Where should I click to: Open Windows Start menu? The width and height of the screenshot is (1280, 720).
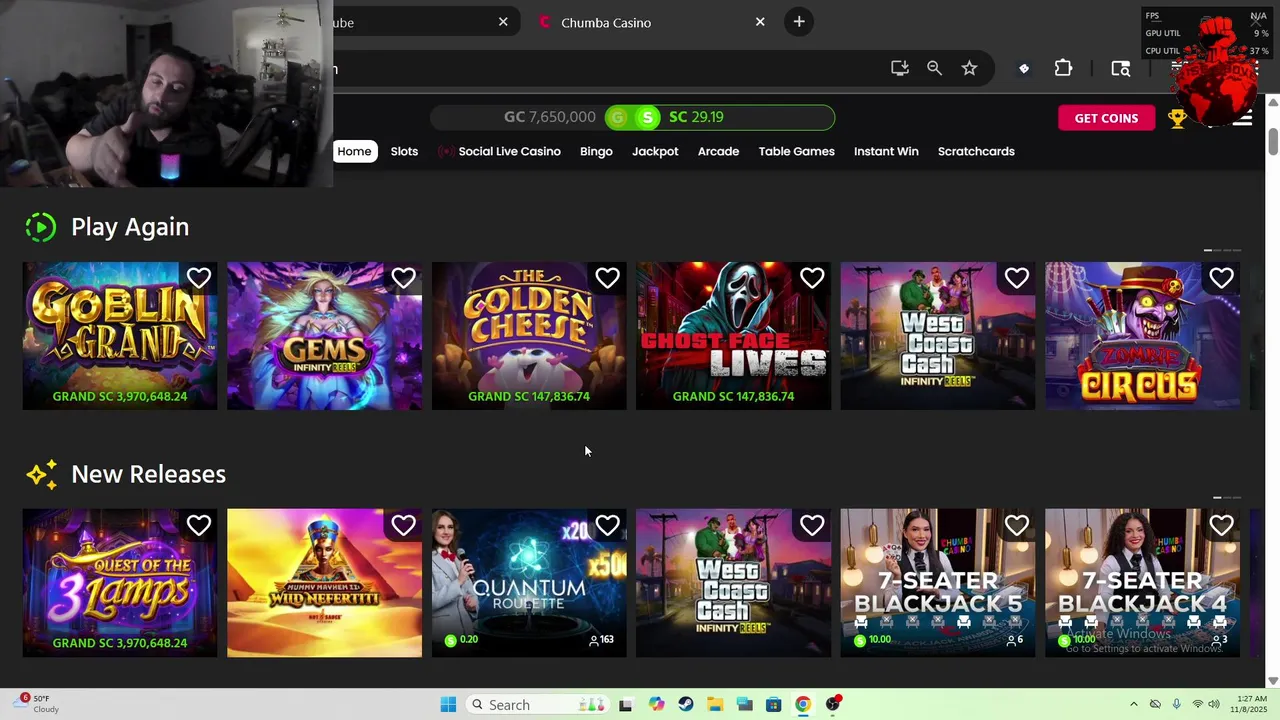448,705
